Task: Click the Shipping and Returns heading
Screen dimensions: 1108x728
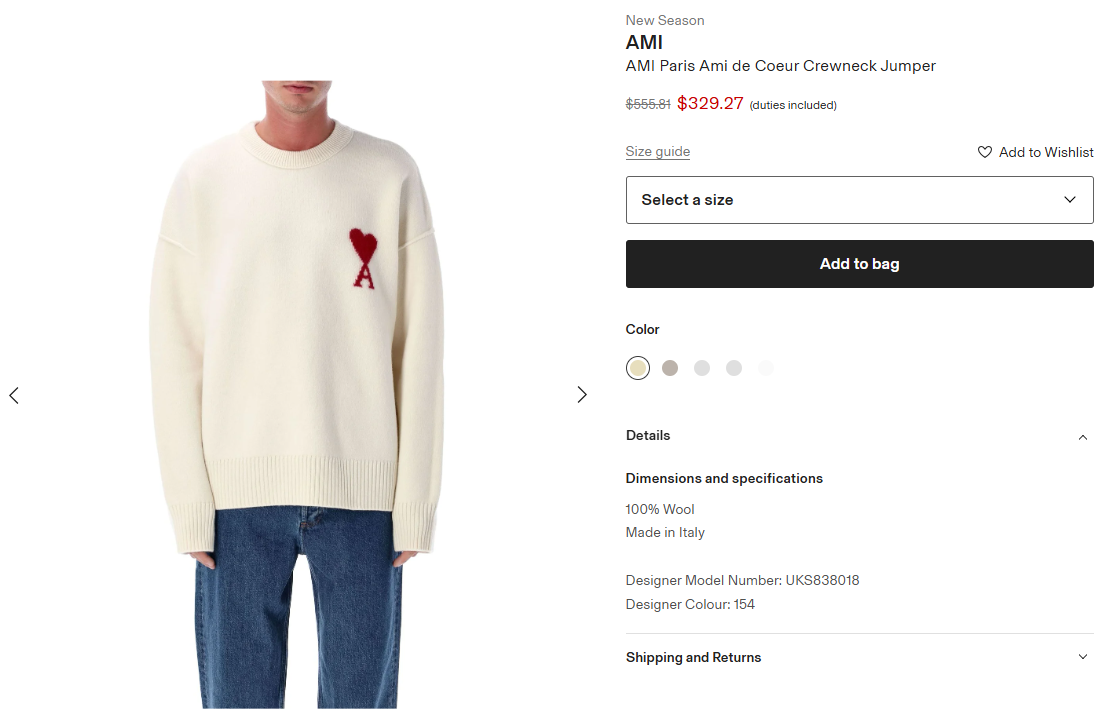Action: tap(693, 657)
